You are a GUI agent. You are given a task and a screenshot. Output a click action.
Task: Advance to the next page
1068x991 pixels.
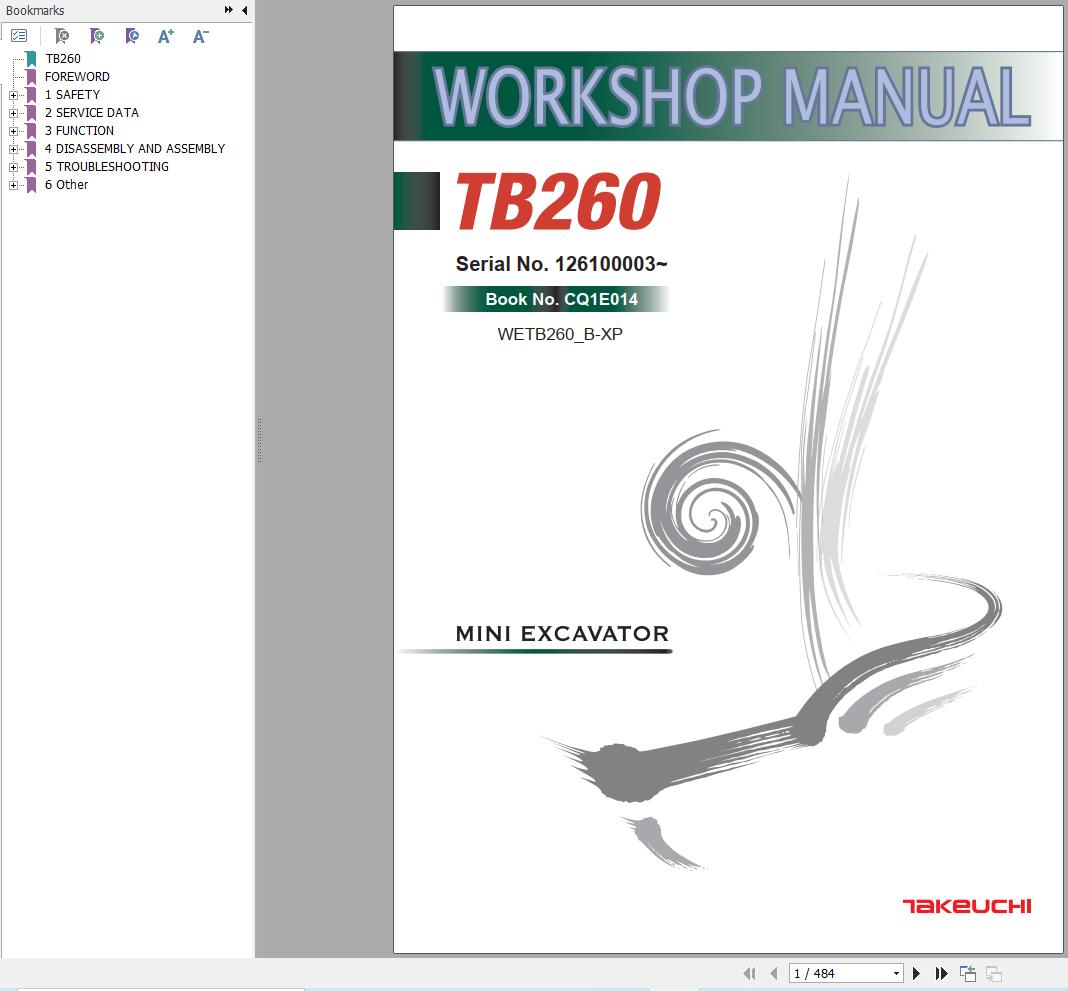point(917,972)
